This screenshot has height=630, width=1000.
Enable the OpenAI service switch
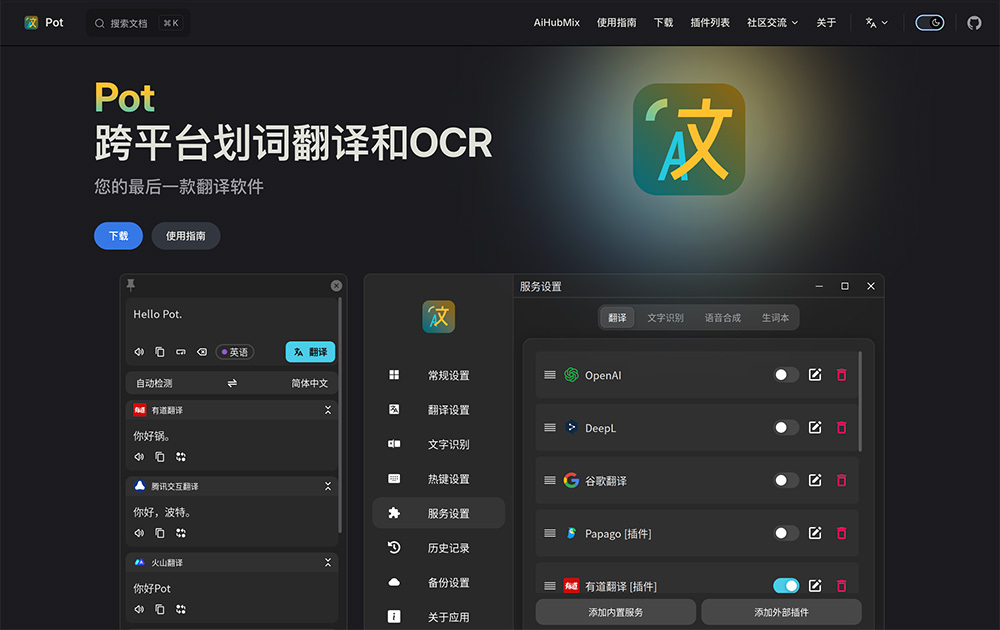tap(786, 375)
